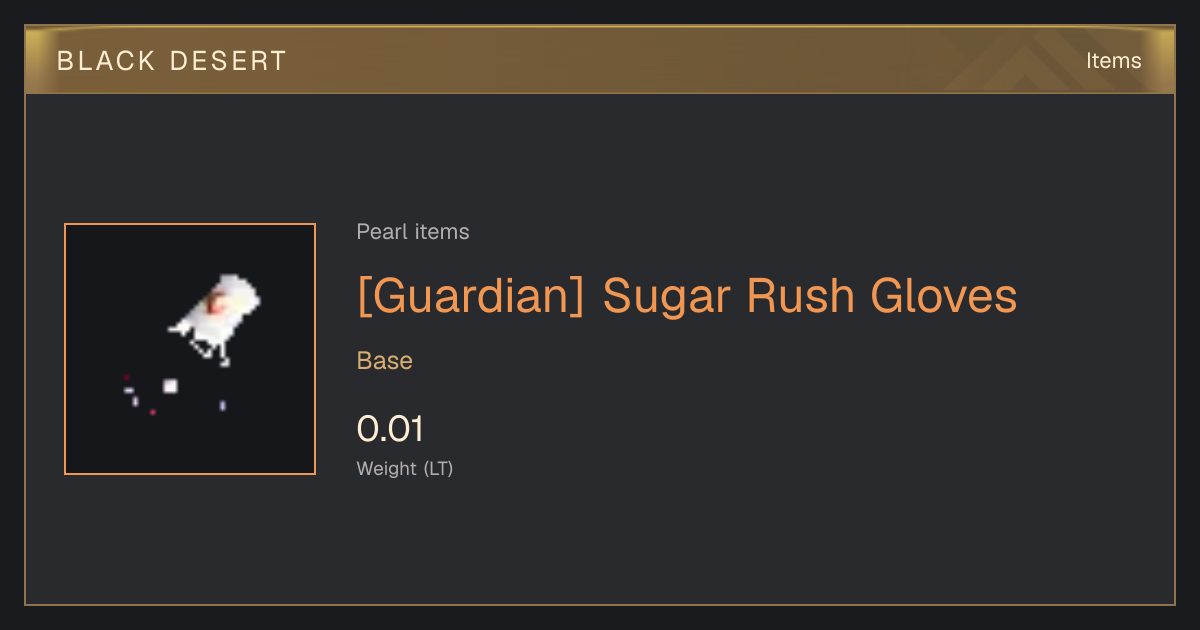Screen dimensions: 1200x630
Task: Click the small blue speck in thumbnail
Action: (222, 405)
